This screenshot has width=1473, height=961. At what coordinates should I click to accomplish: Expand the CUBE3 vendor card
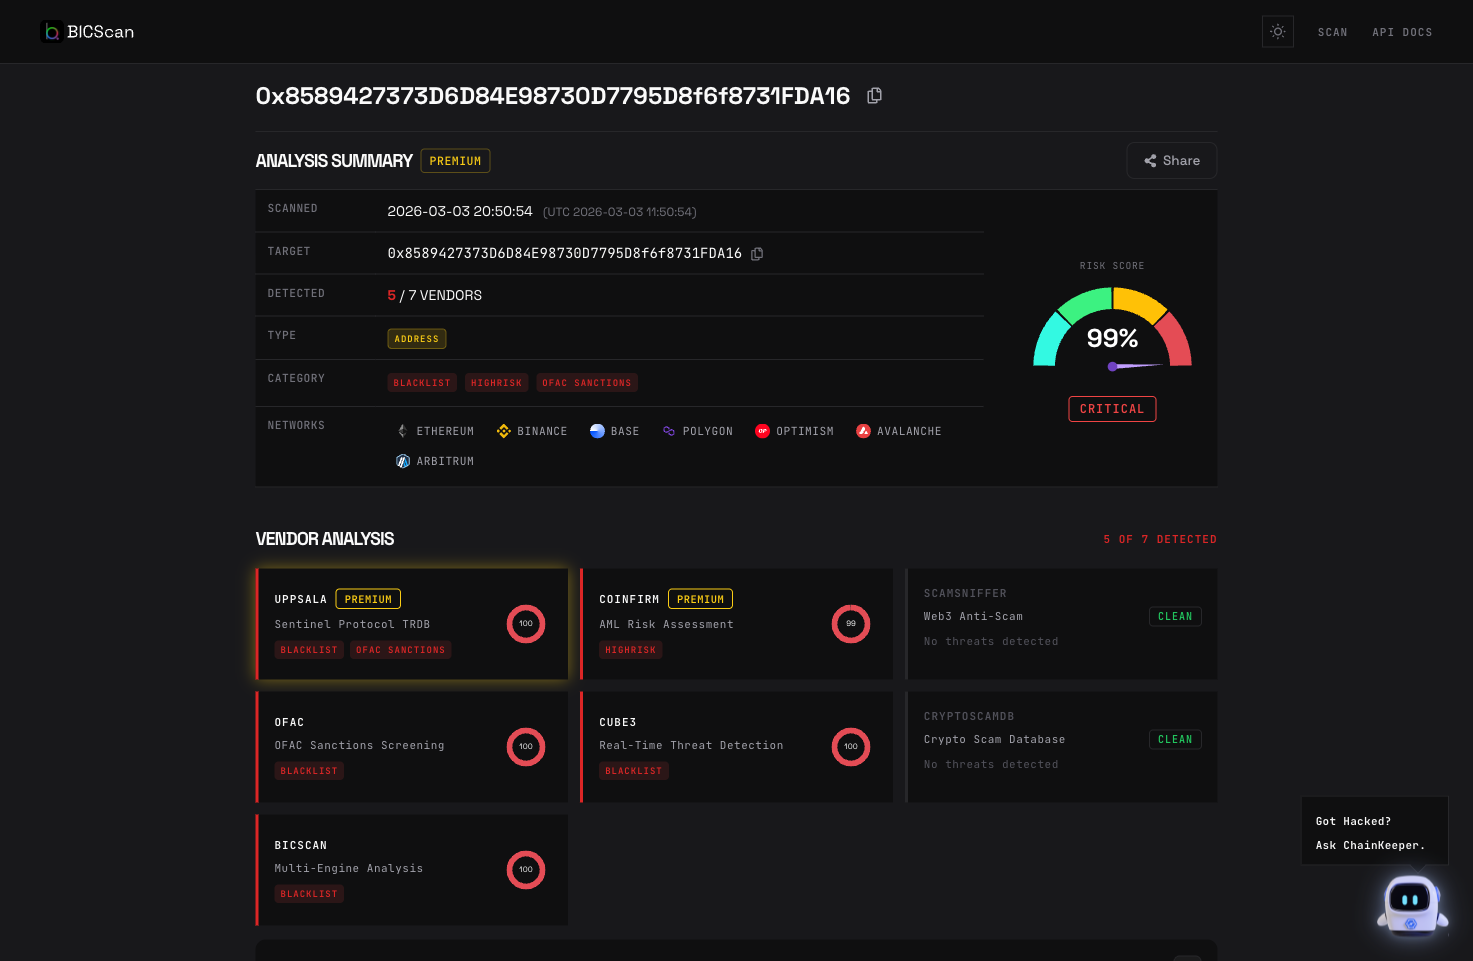[x=737, y=746]
